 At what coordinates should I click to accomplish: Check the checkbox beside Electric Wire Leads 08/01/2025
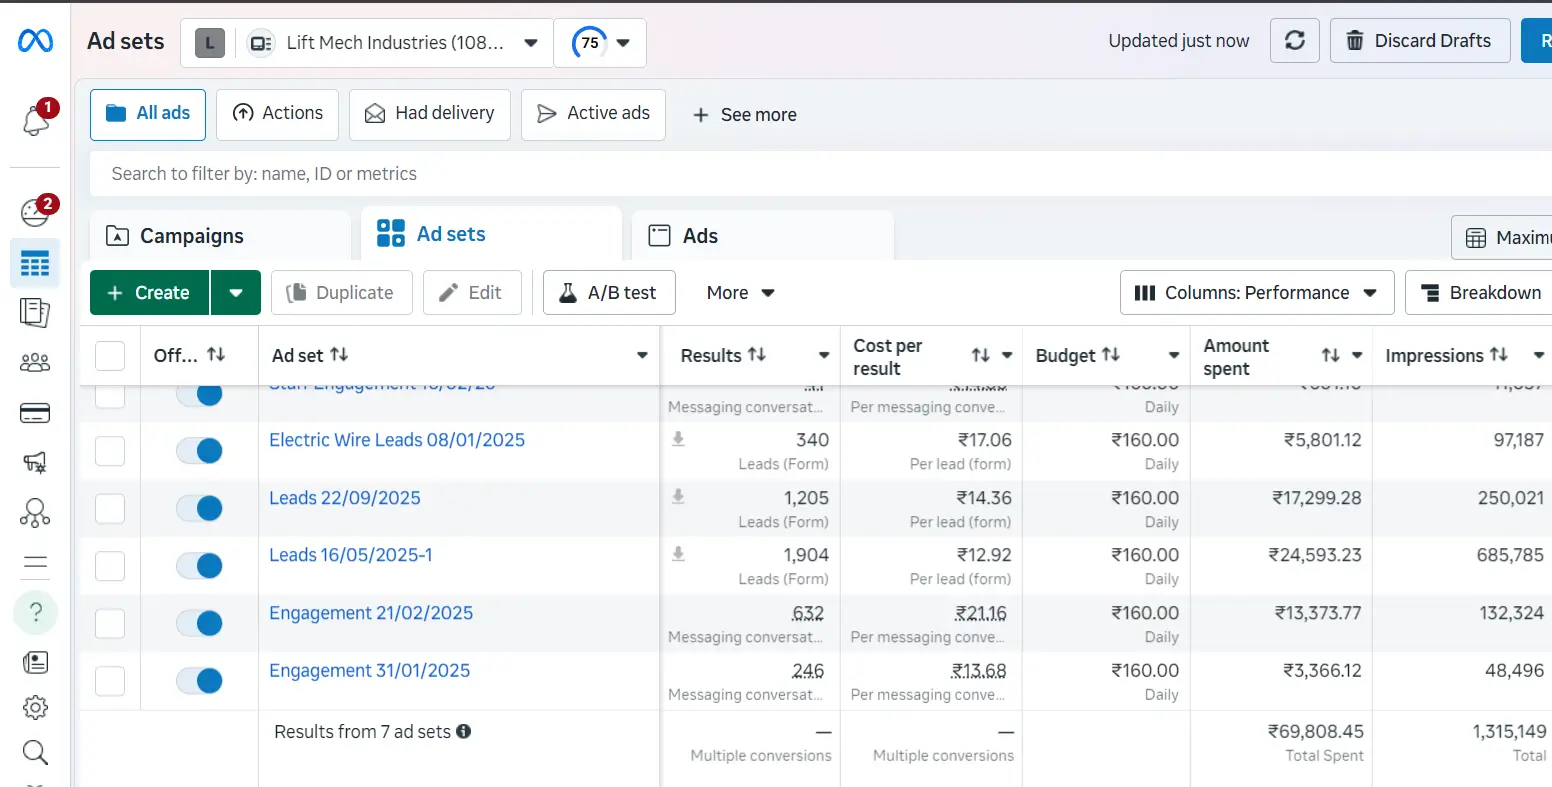click(109, 450)
